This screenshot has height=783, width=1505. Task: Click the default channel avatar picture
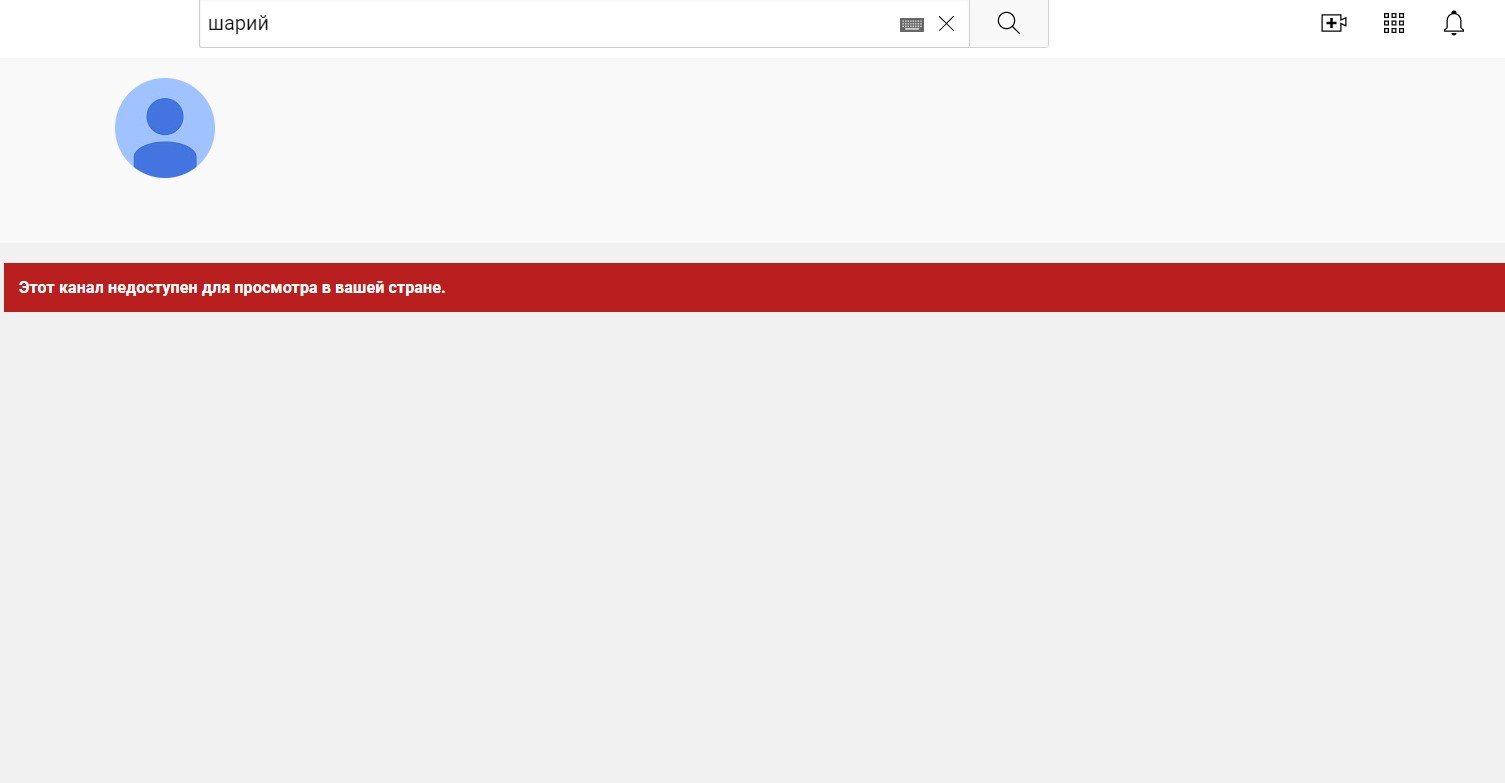pos(165,128)
